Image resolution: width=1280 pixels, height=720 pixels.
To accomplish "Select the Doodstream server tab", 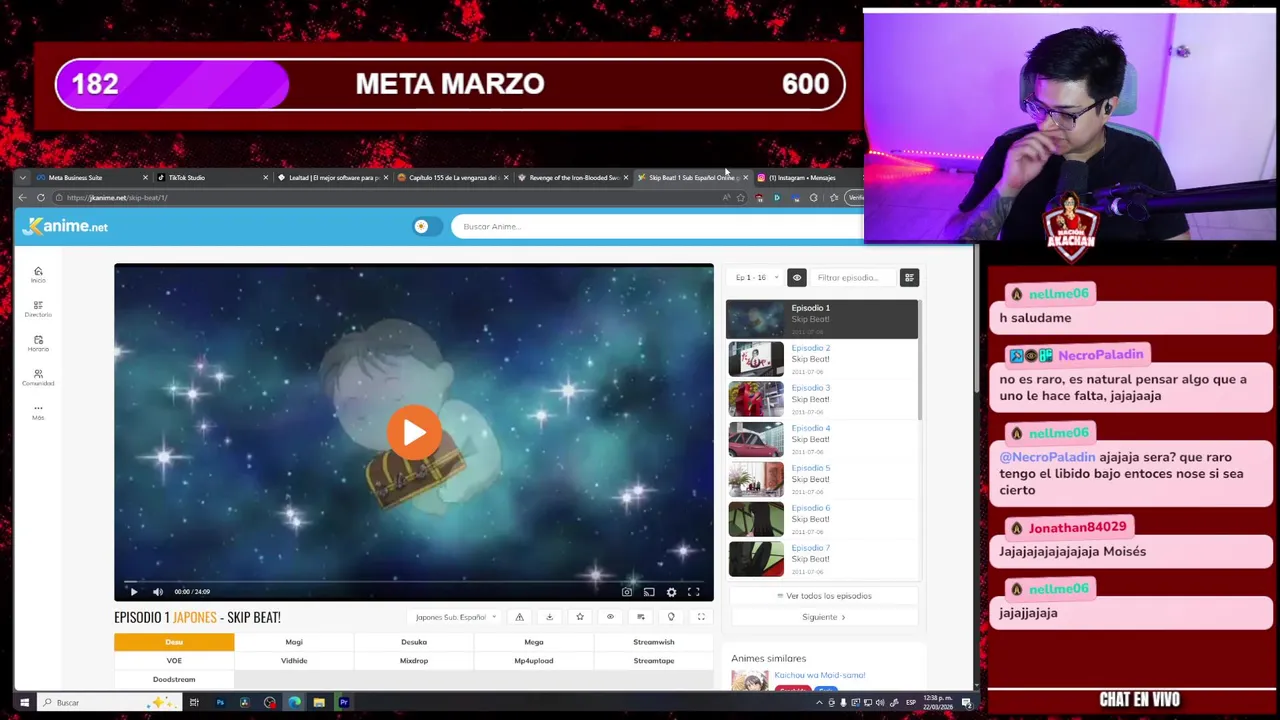I will (x=174, y=680).
